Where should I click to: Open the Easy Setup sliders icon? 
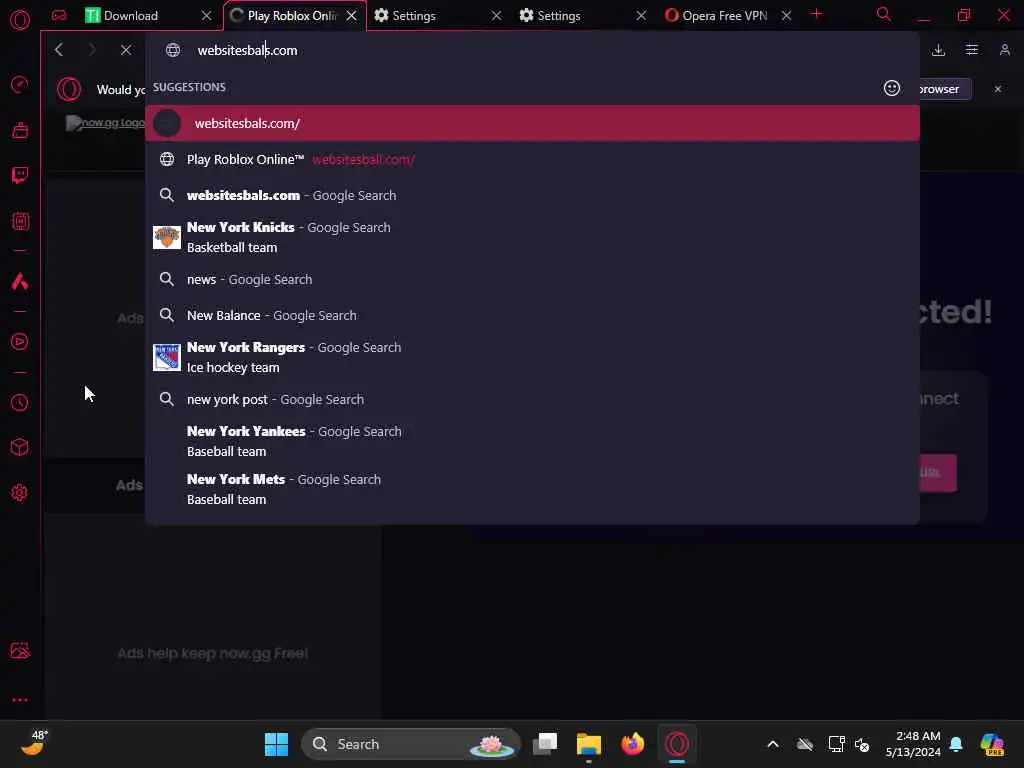[x=972, y=50]
